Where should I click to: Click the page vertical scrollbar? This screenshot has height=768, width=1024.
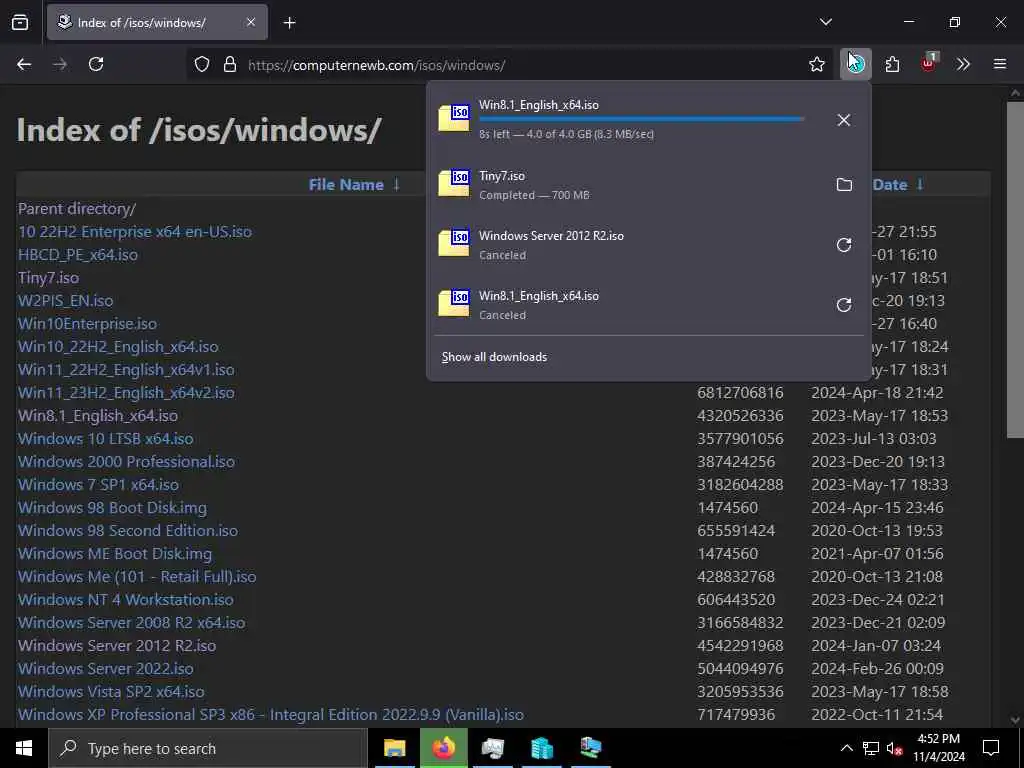[x=1014, y=269]
